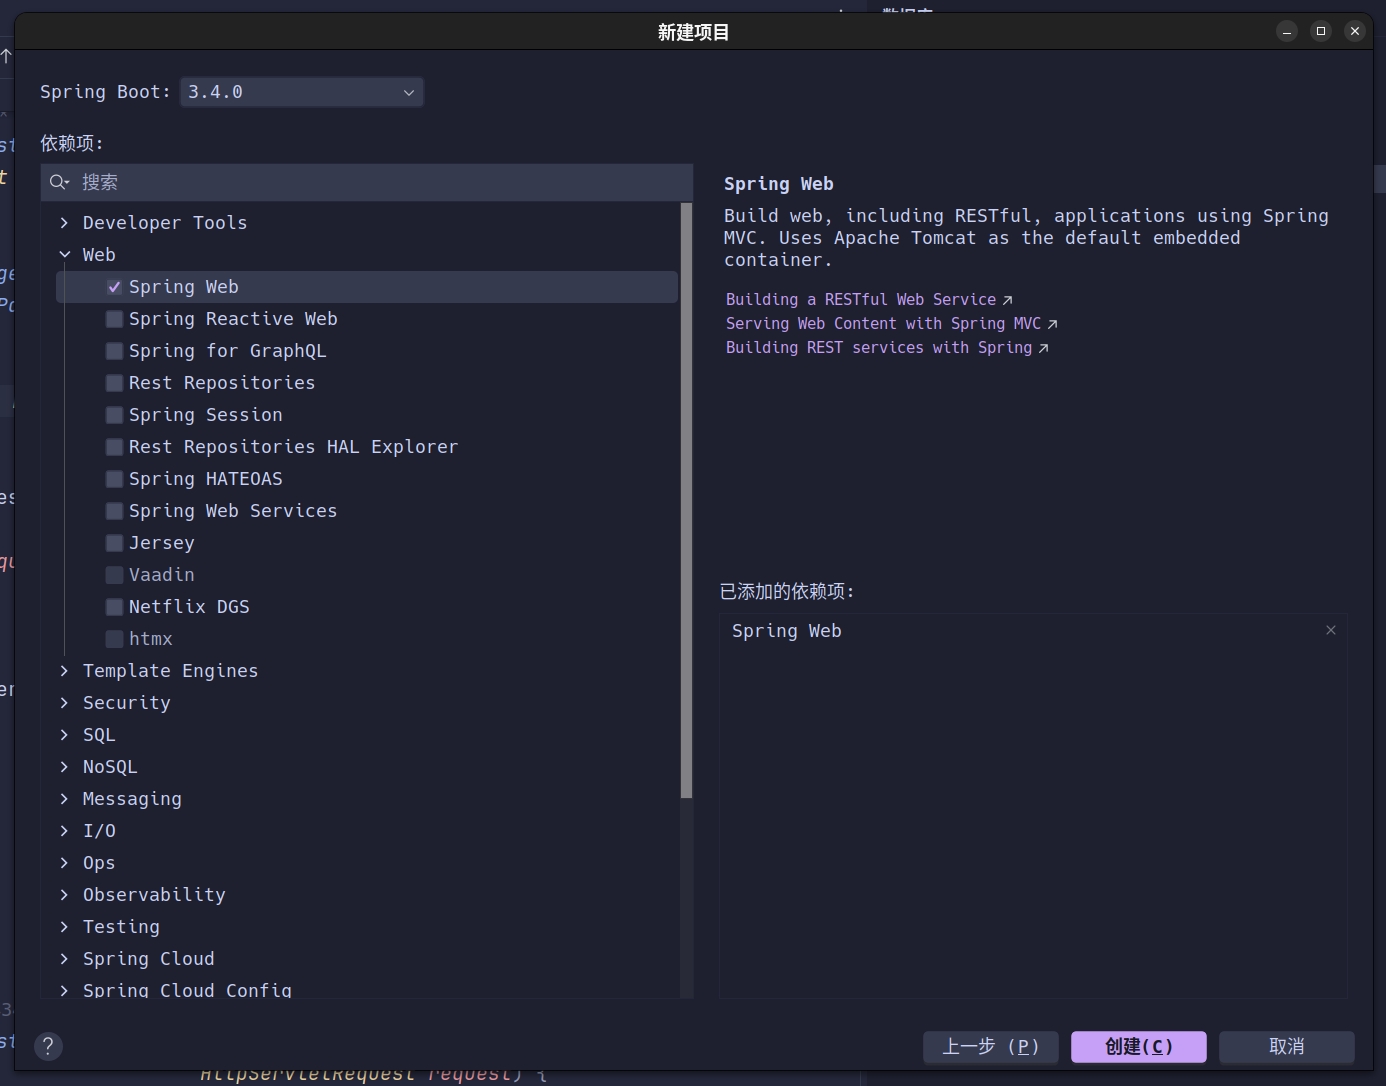The image size is (1386, 1086).
Task: Select the Template Engines tree item
Action: click(x=170, y=671)
